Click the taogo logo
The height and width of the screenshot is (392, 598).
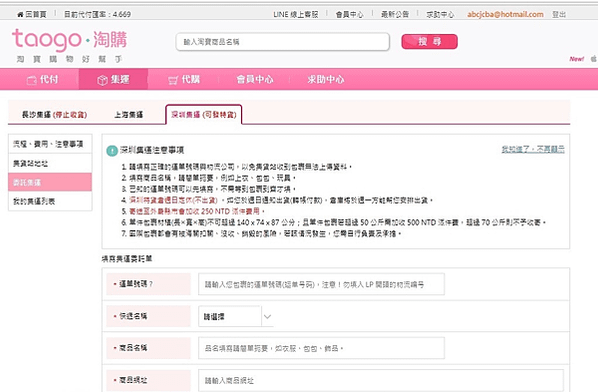click(x=69, y=39)
